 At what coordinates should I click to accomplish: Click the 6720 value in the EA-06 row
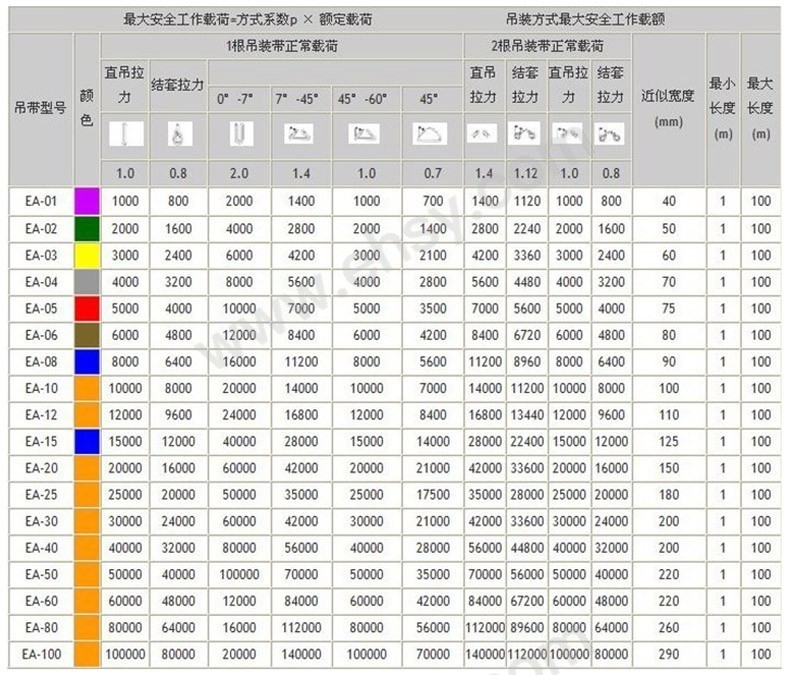point(527,335)
